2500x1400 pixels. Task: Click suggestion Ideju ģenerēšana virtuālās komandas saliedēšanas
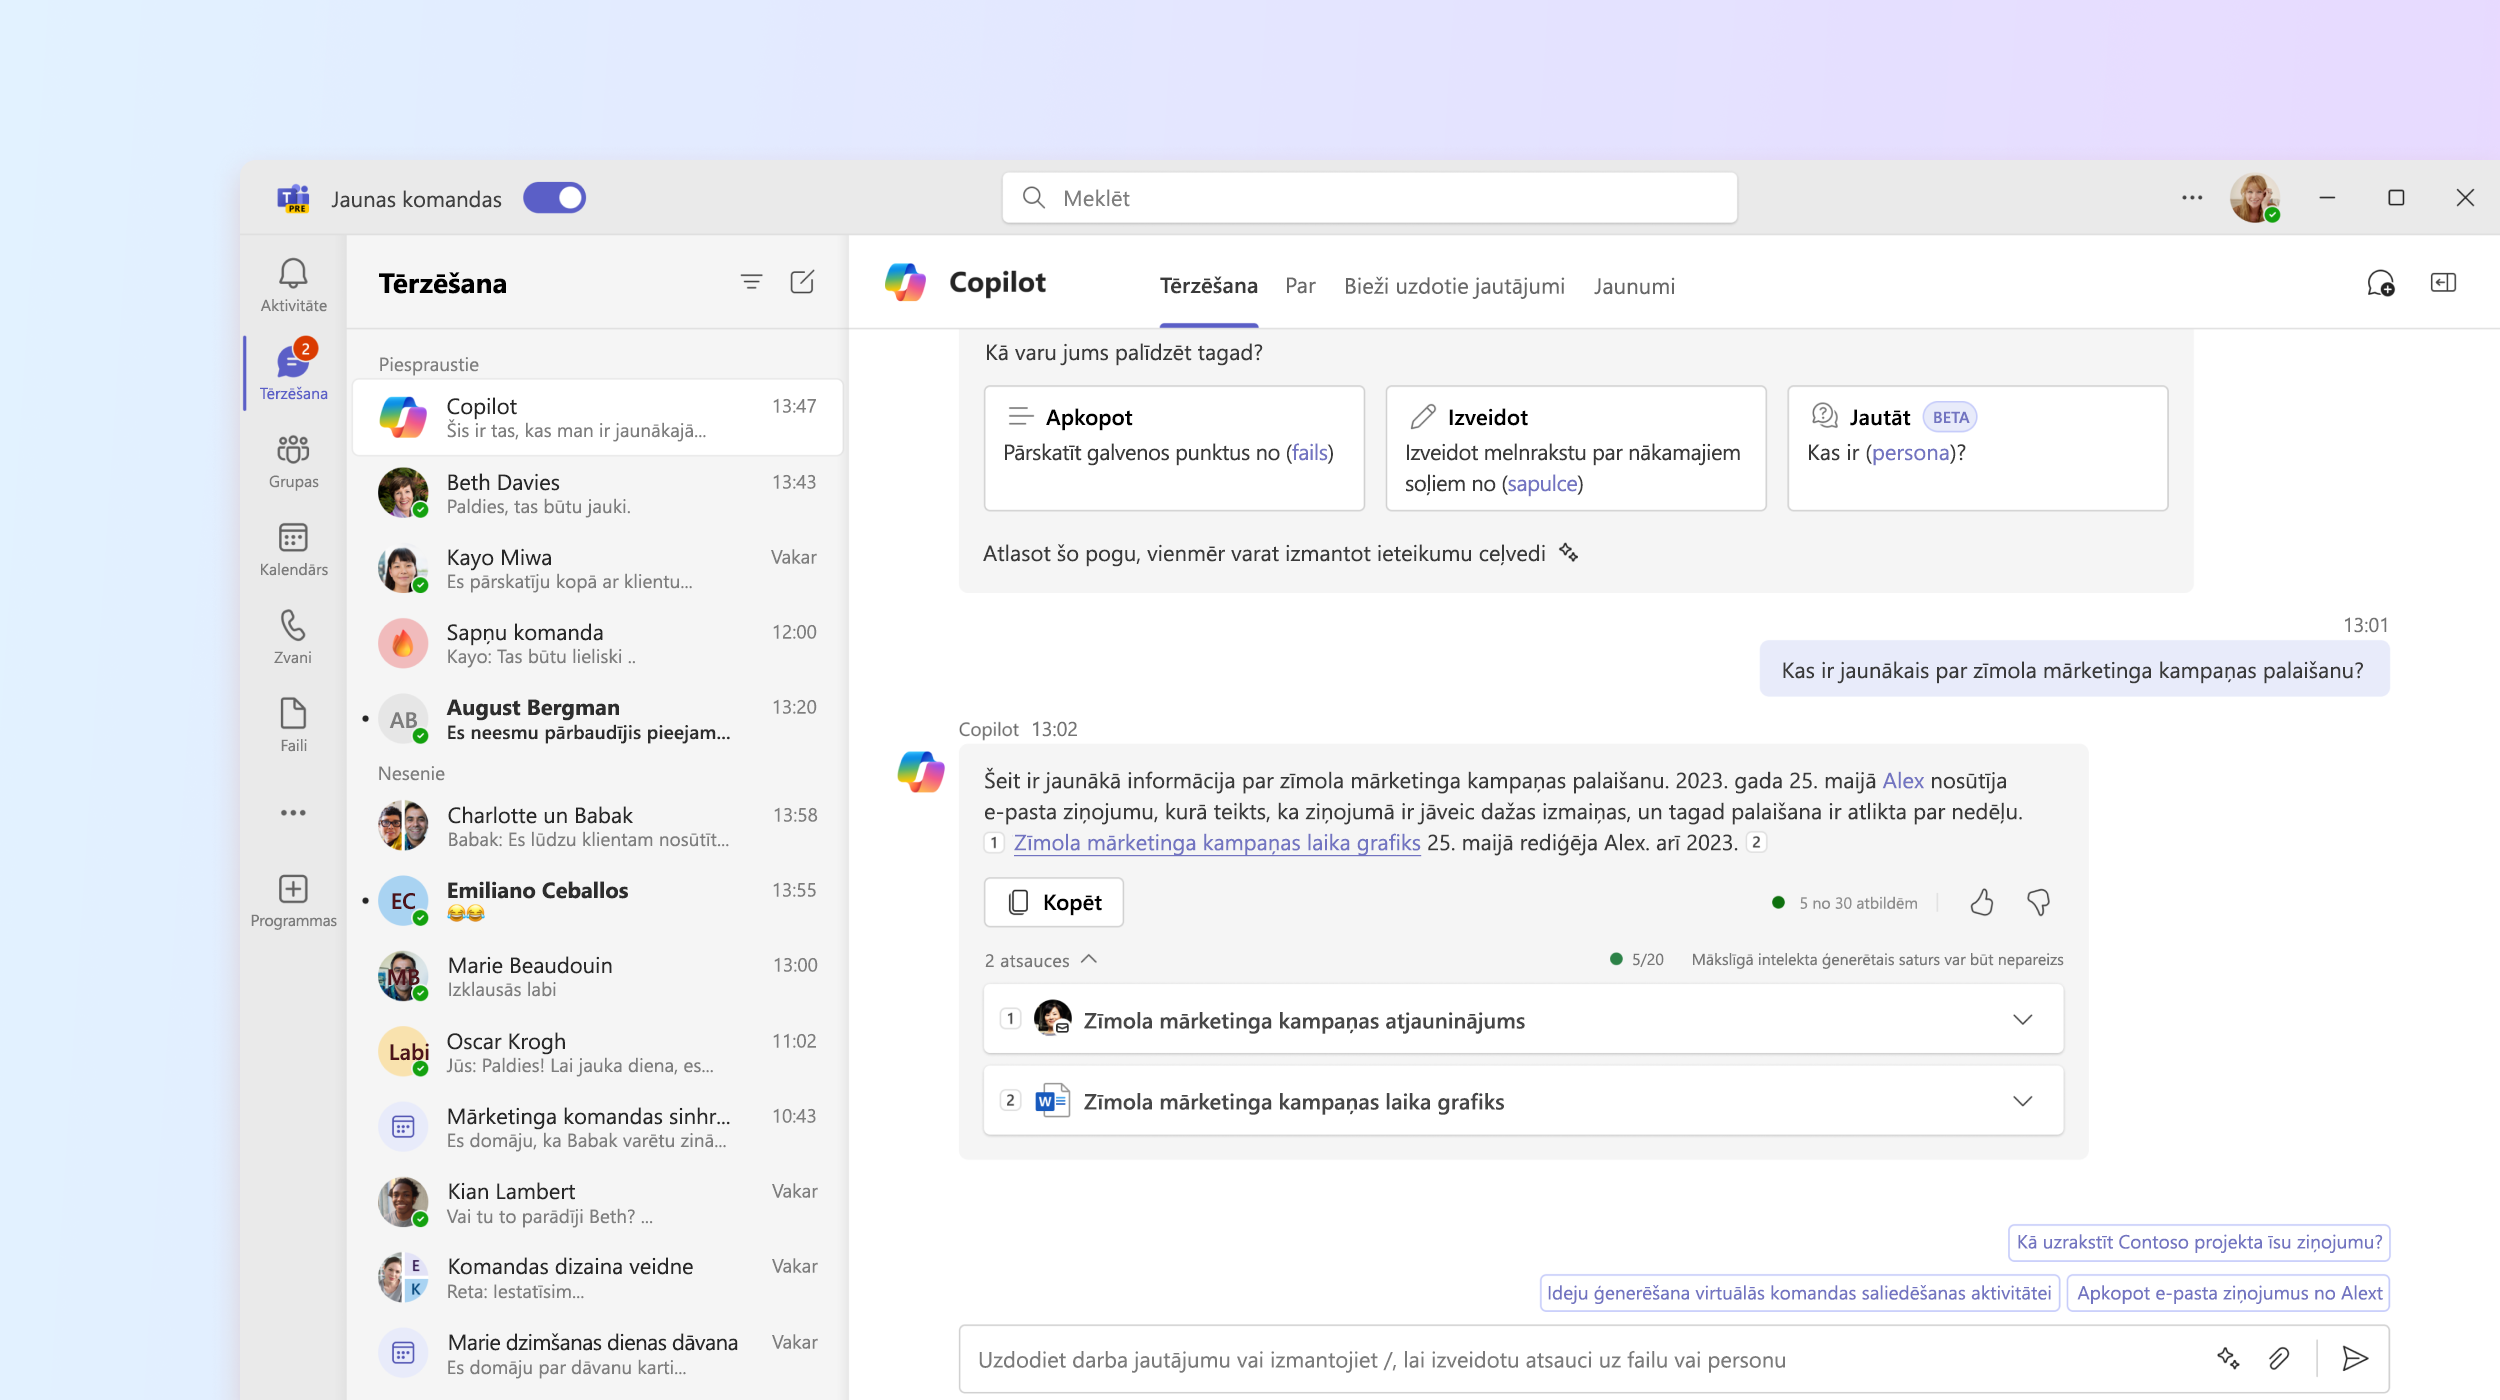tap(1799, 1293)
